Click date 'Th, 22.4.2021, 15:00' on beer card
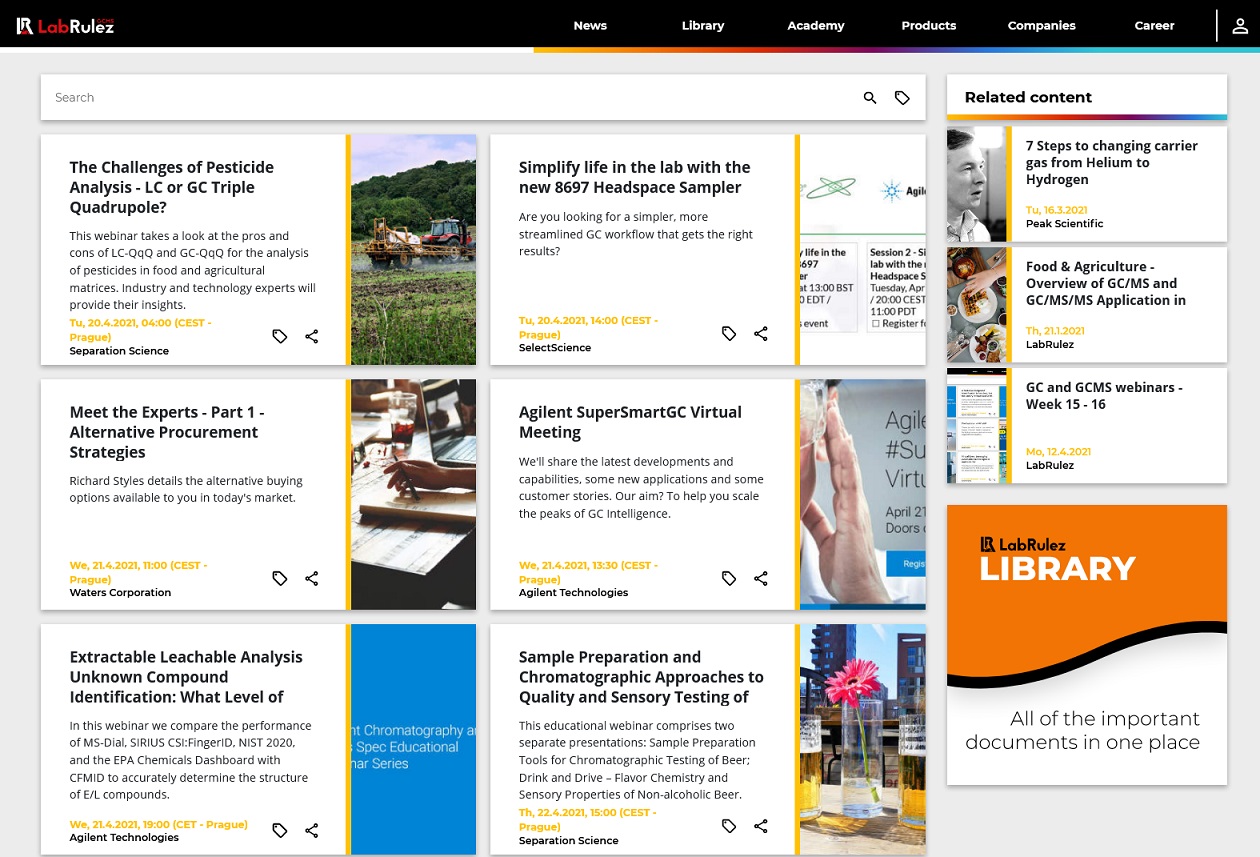This screenshot has height=857, width=1260. [x=587, y=820]
